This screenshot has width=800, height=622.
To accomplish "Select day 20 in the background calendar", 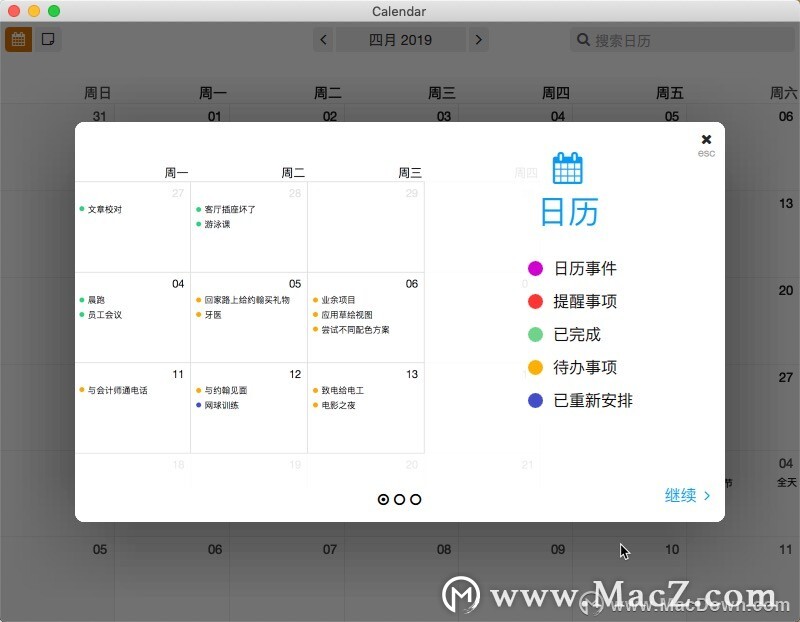I will click(x=786, y=290).
